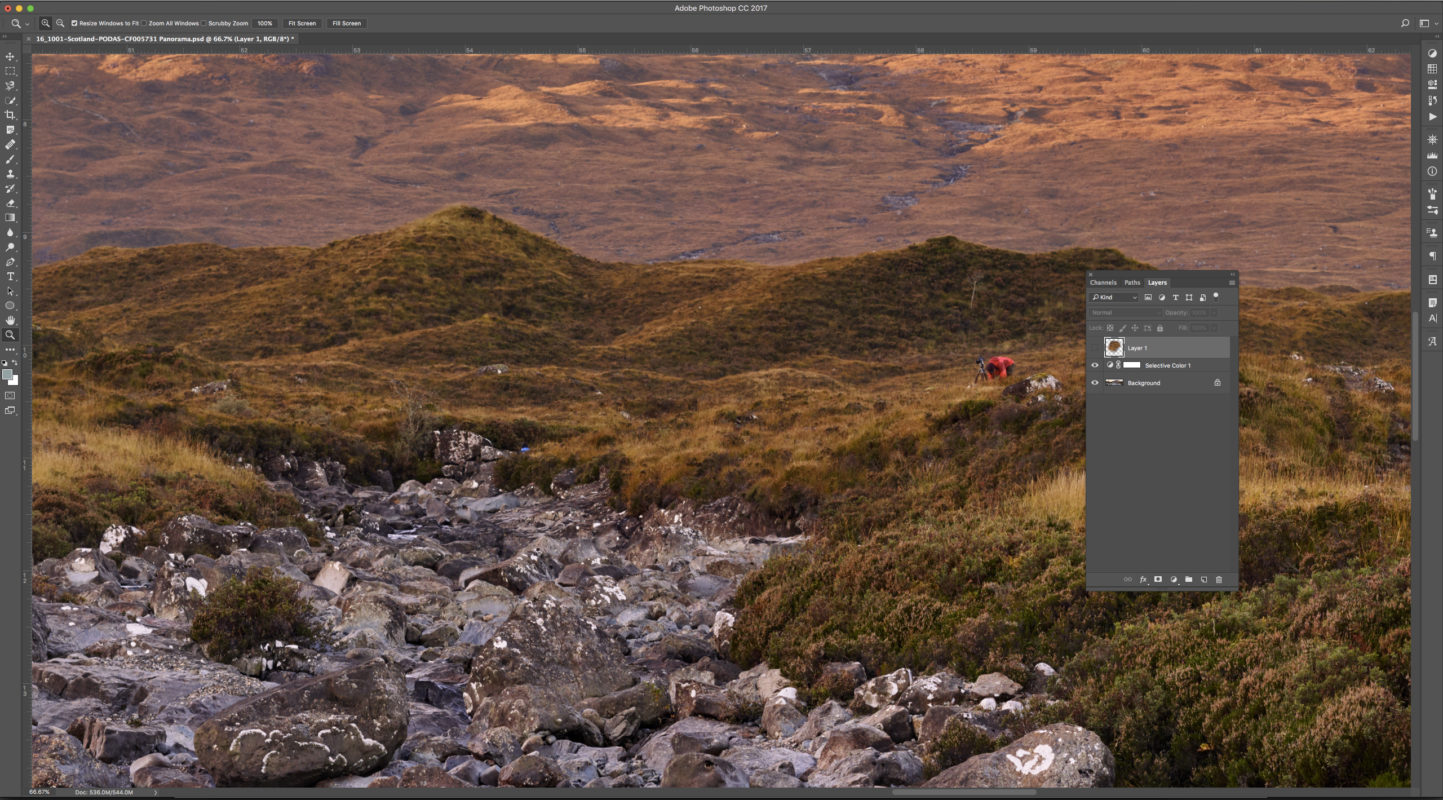
Task: Select the Lasso tool
Action: pos(11,86)
